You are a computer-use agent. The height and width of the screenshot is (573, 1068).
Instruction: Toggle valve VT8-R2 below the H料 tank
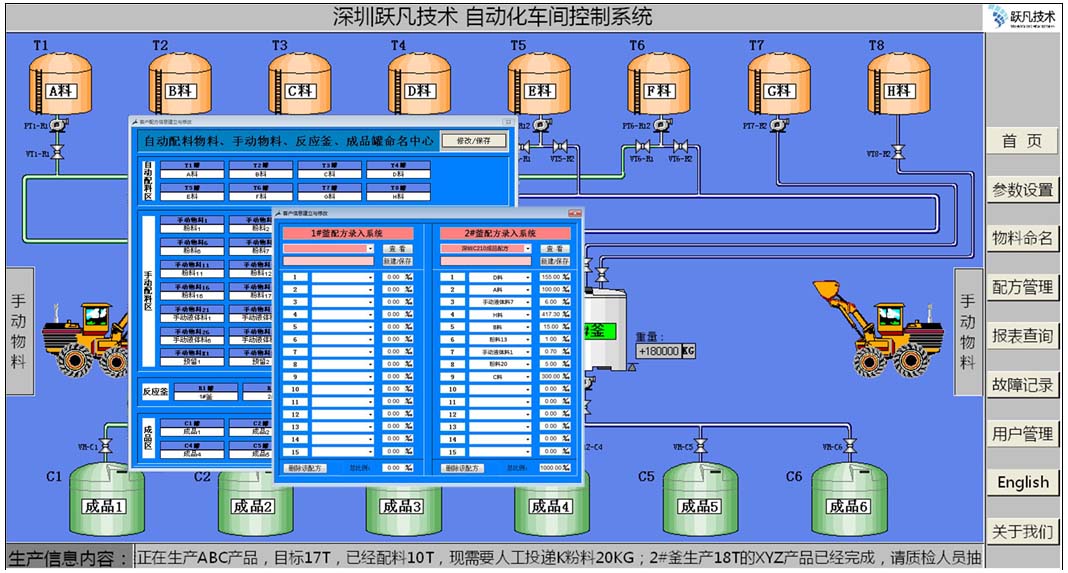pos(898,153)
